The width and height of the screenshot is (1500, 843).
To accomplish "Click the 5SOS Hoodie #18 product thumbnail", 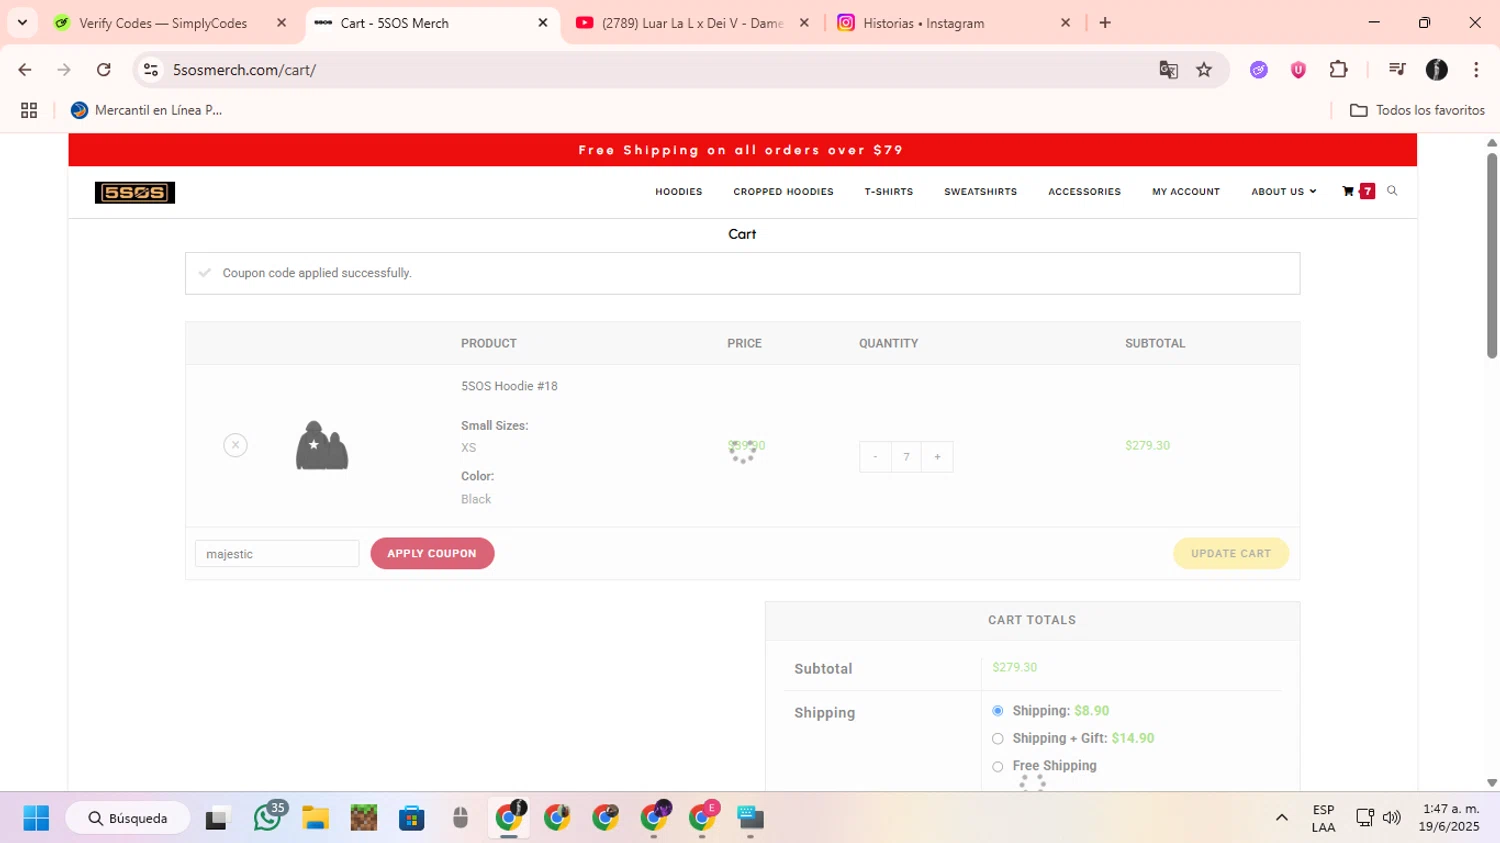I will [322, 445].
